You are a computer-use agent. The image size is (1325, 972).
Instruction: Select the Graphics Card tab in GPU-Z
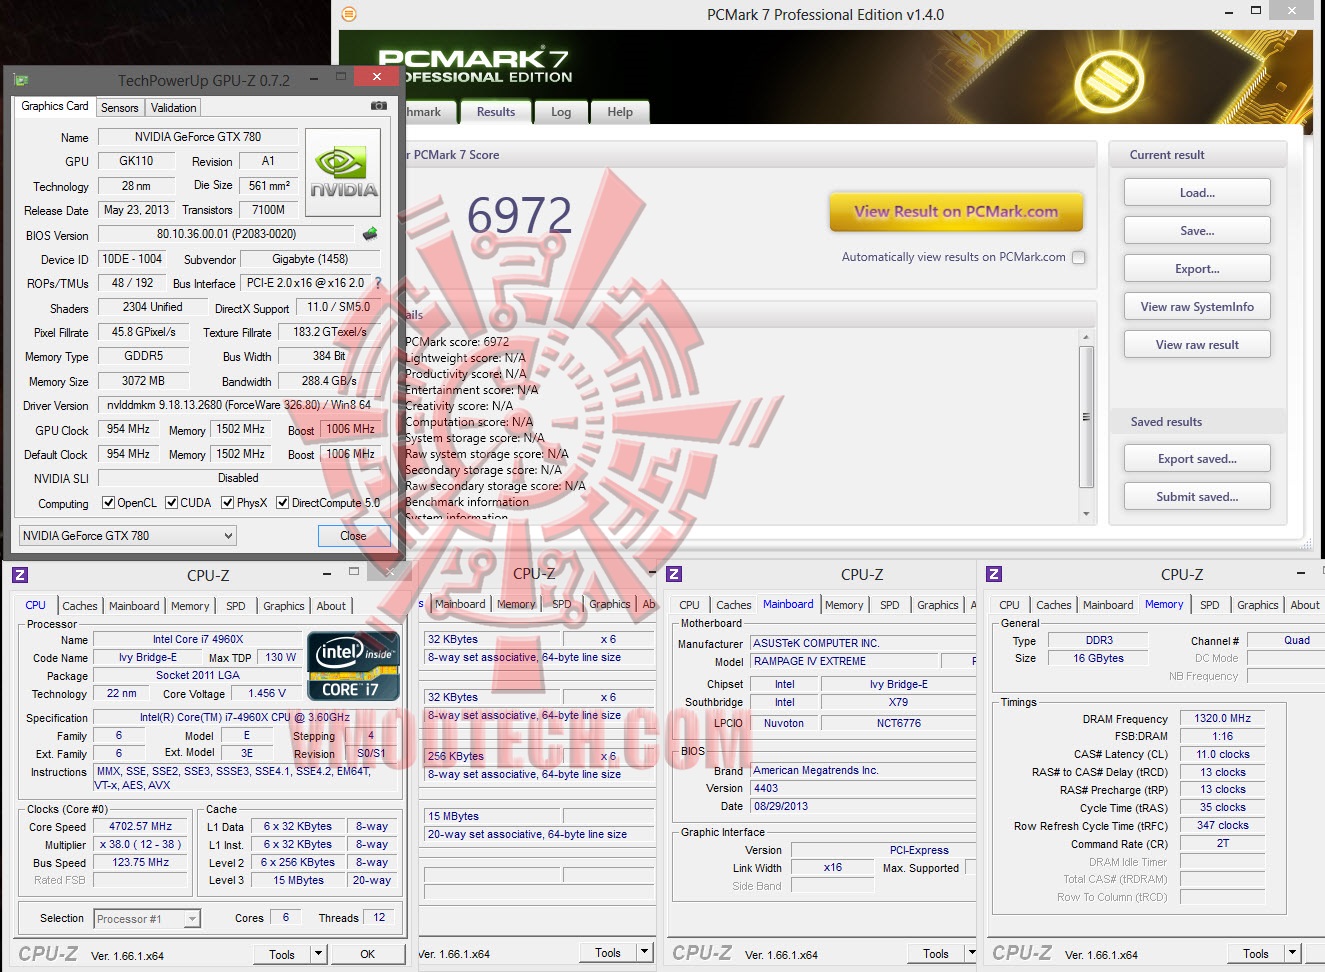tap(55, 106)
